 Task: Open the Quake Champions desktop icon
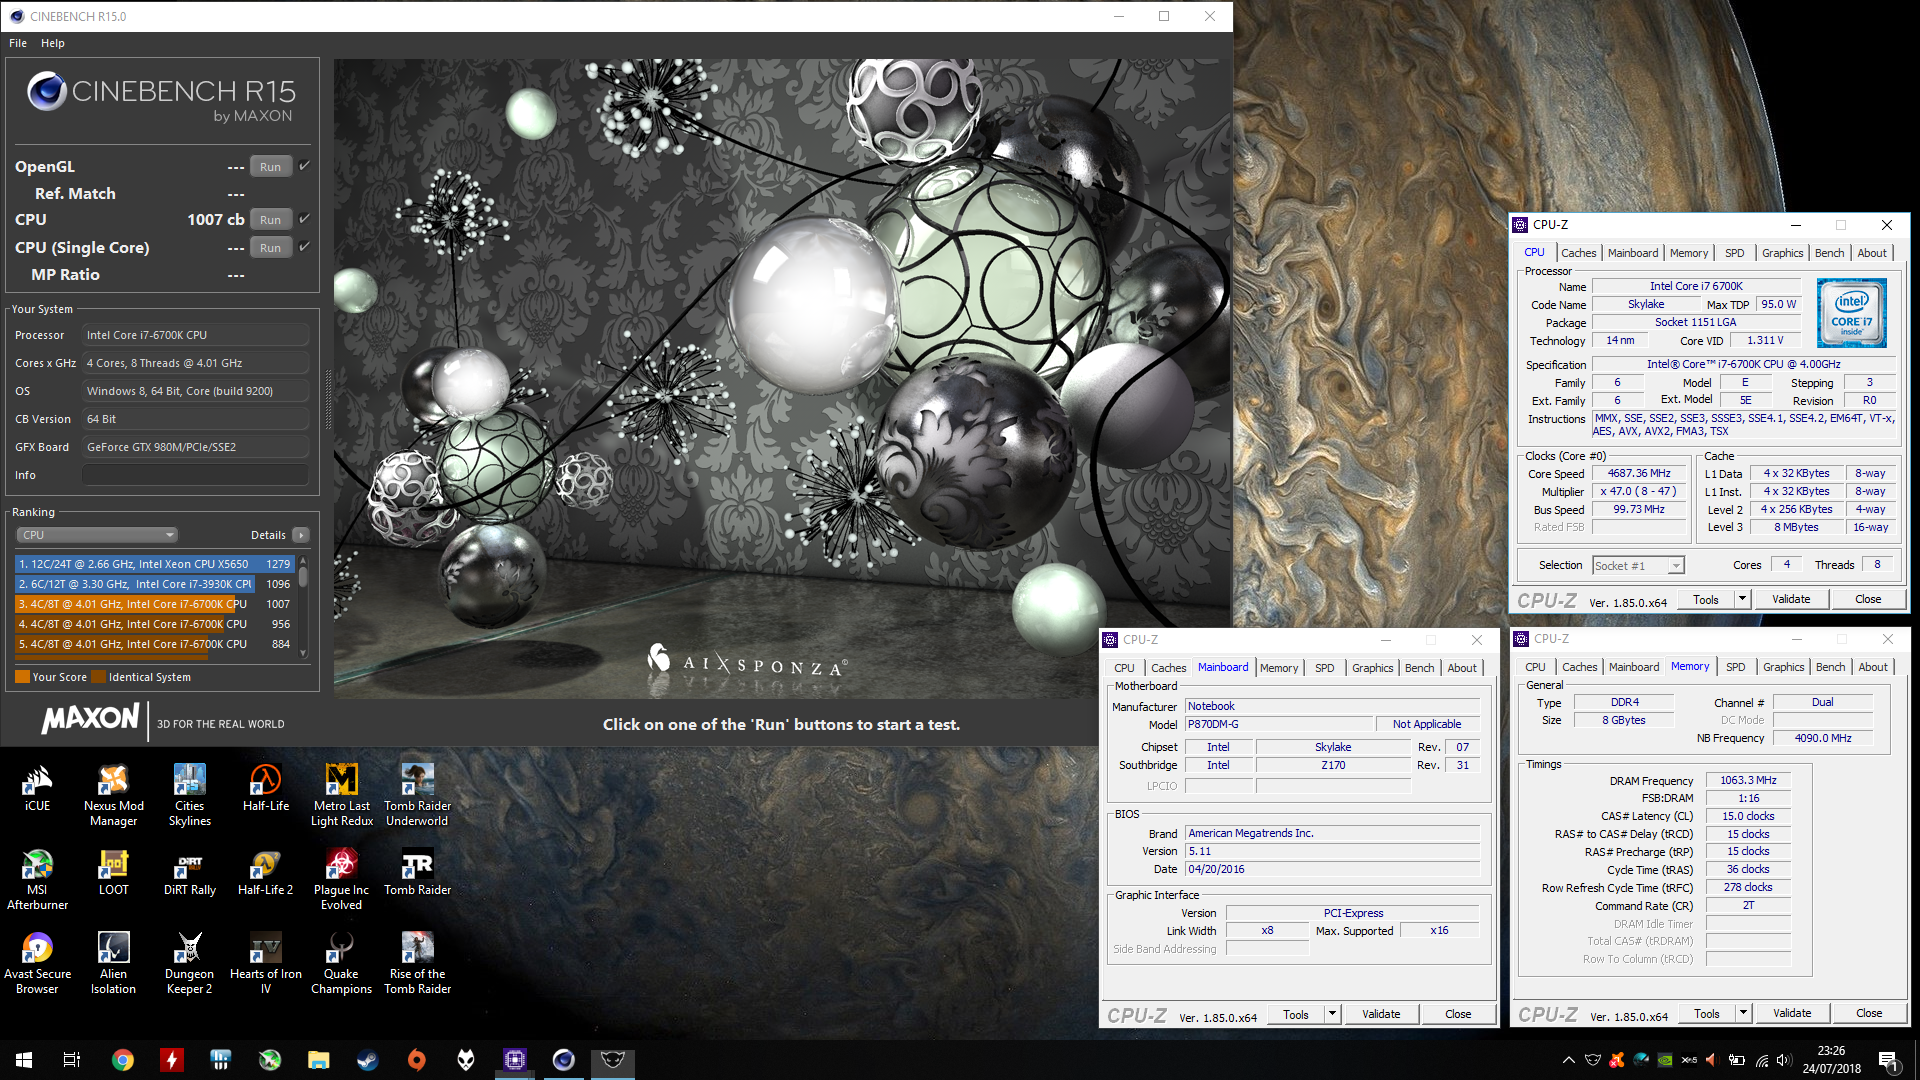pos(341,963)
